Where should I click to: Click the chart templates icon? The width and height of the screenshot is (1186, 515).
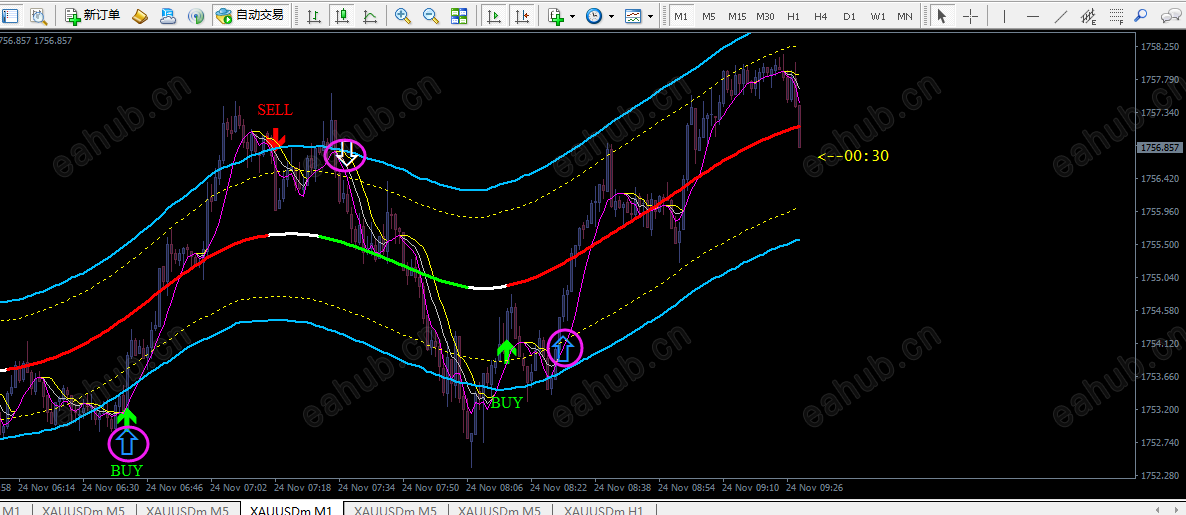(632, 15)
